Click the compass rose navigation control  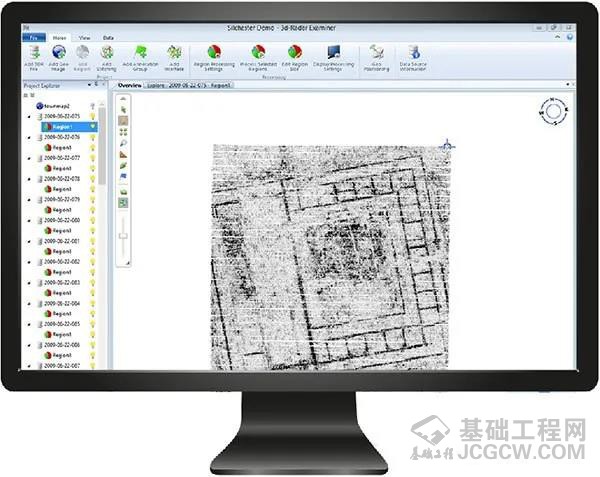pyautogui.click(x=551, y=111)
